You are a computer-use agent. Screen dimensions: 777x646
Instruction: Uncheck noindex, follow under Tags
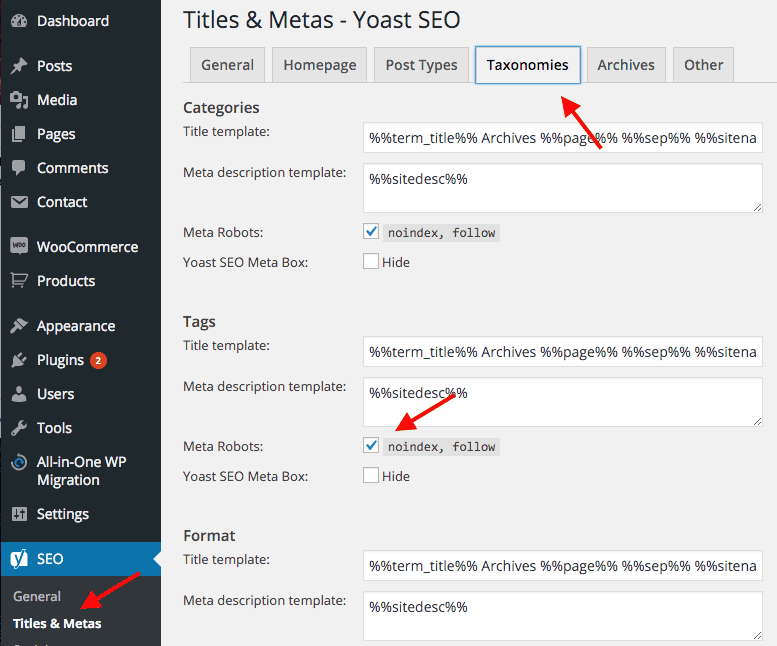point(371,446)
